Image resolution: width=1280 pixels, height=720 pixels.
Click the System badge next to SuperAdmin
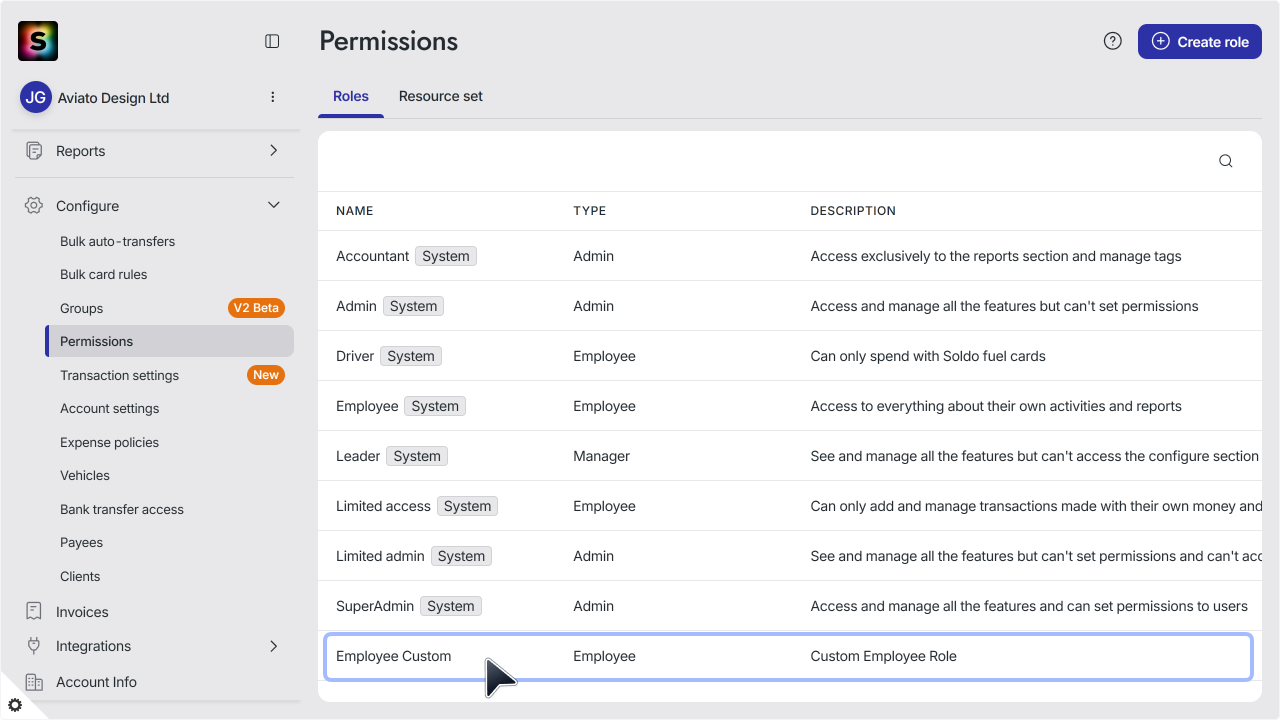coord(451,606)
